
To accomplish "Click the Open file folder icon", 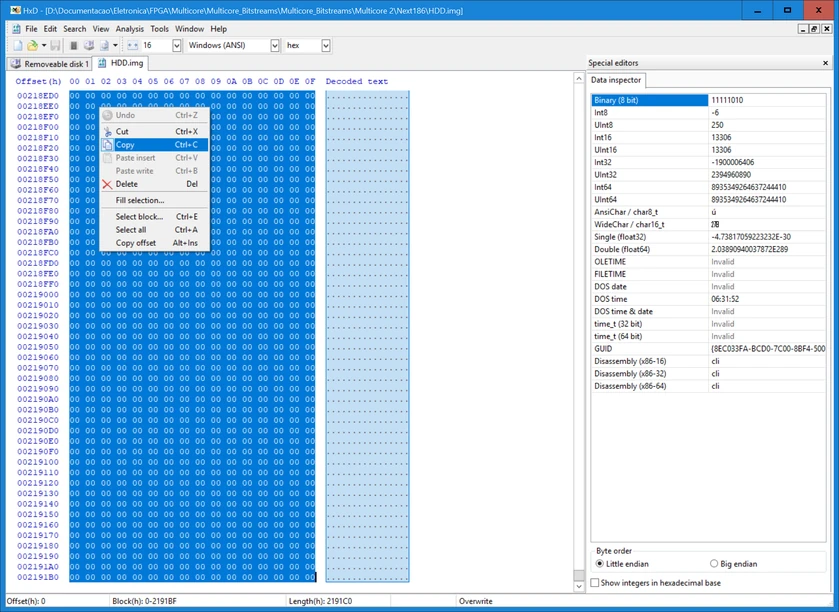I will point(32,46).
